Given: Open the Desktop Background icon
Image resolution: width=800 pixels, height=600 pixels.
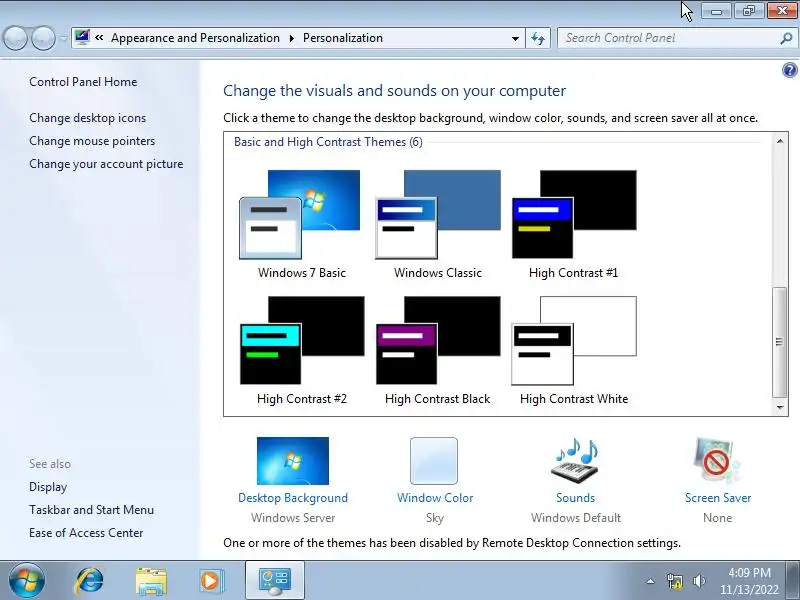Looking at the screenshot, I should click(x=293, y=461).
